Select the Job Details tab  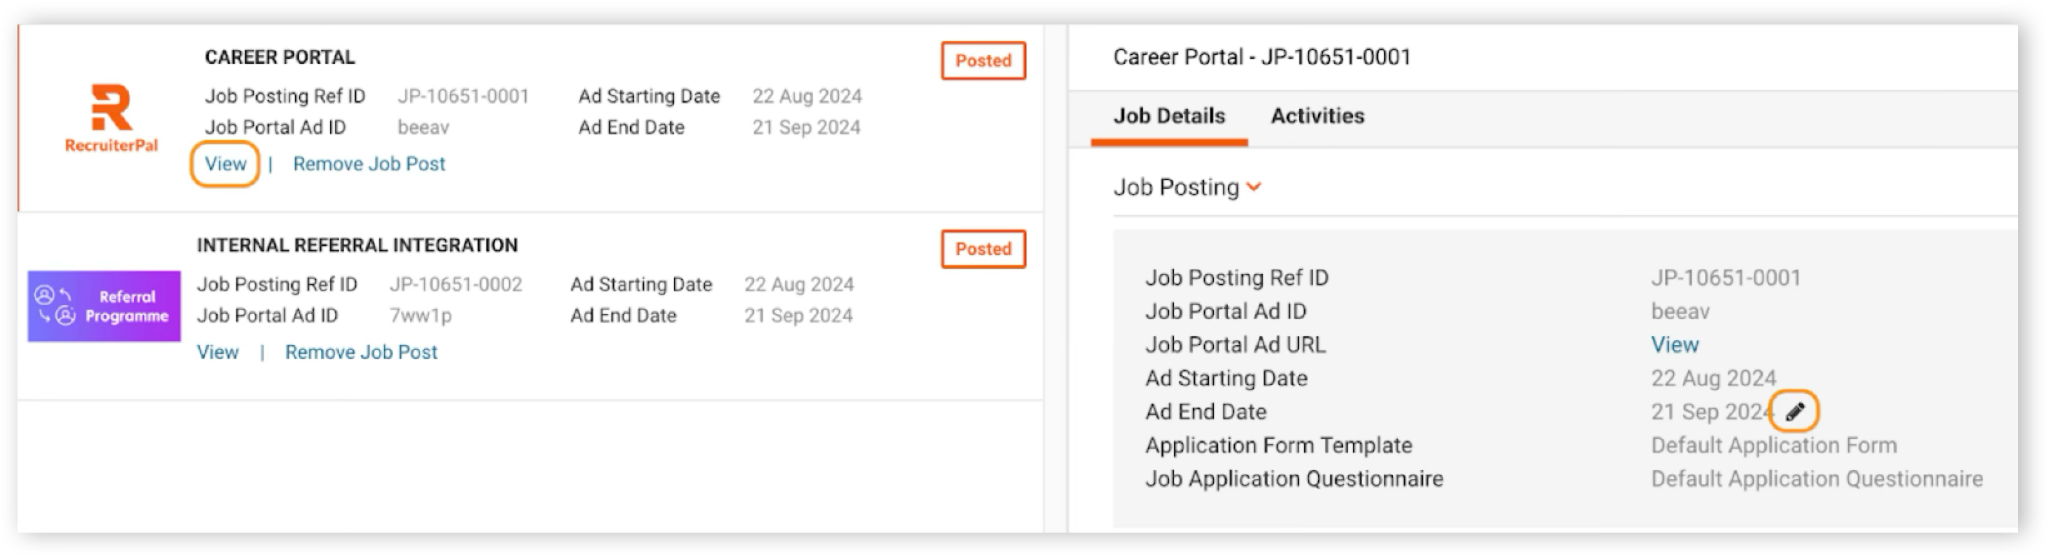pyautogui.click(x=1169, y=116)
